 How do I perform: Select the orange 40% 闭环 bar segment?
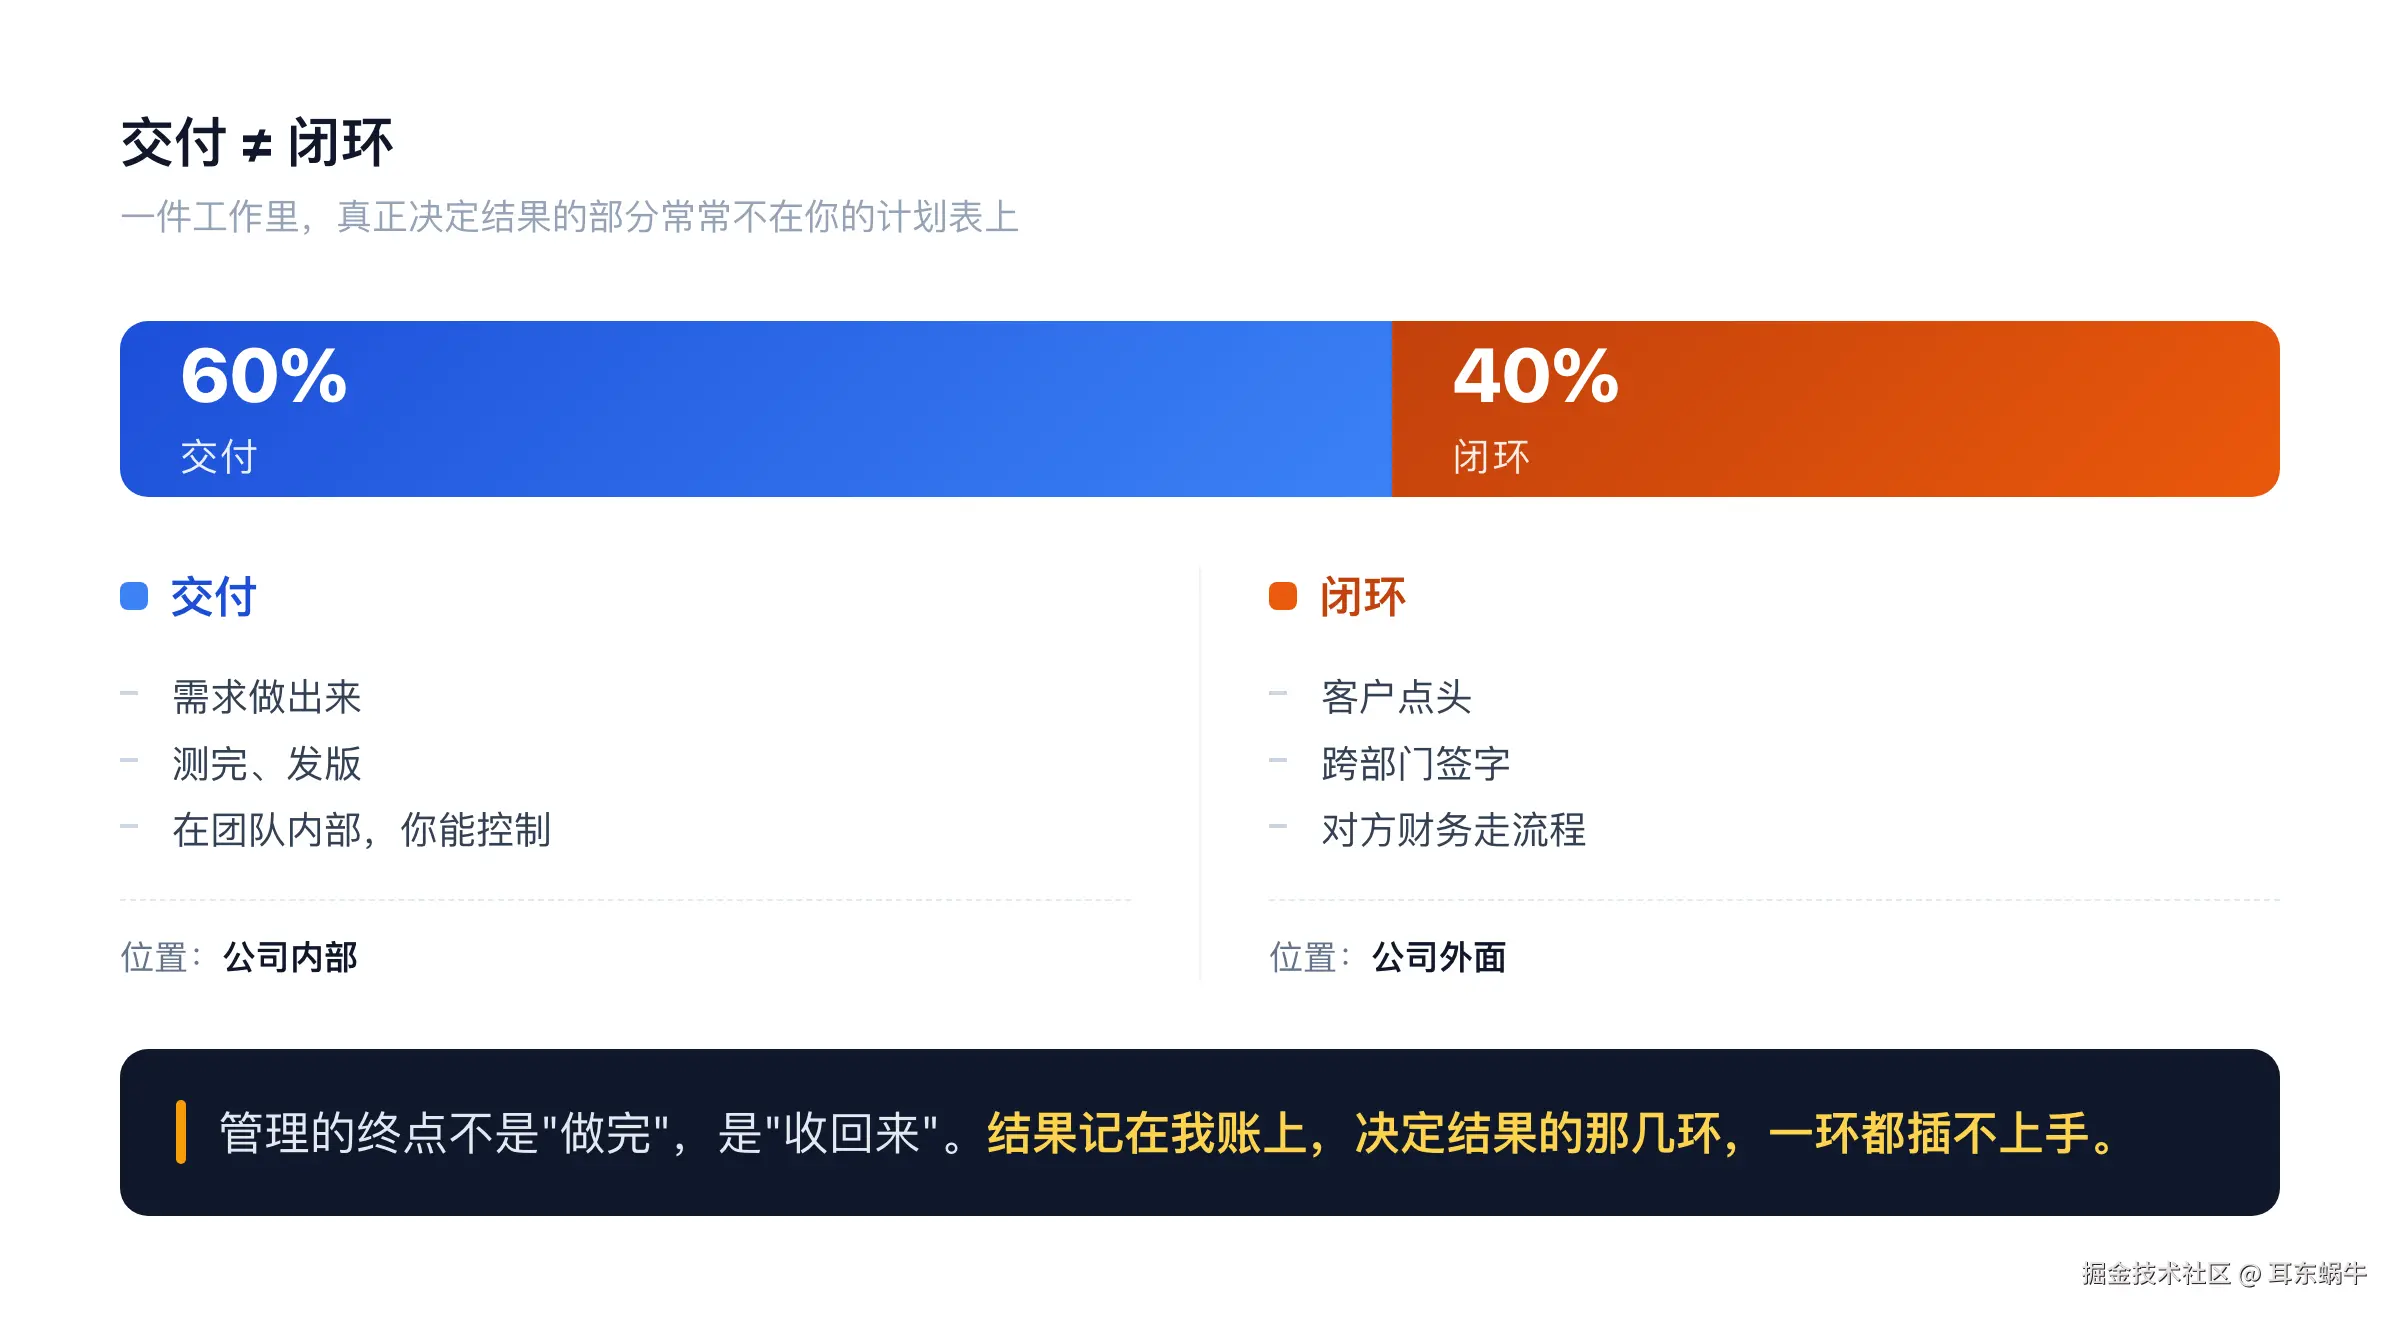[x=1836, y=409]
